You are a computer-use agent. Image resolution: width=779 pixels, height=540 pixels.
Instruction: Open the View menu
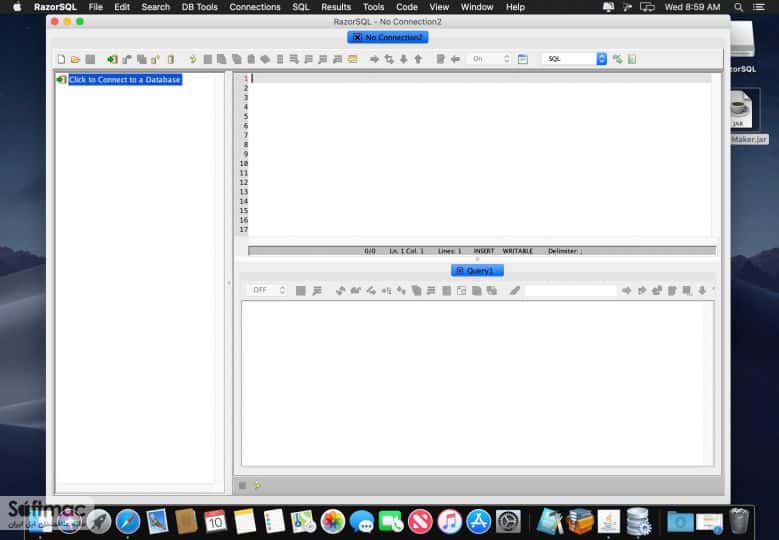tap(439, 7)
